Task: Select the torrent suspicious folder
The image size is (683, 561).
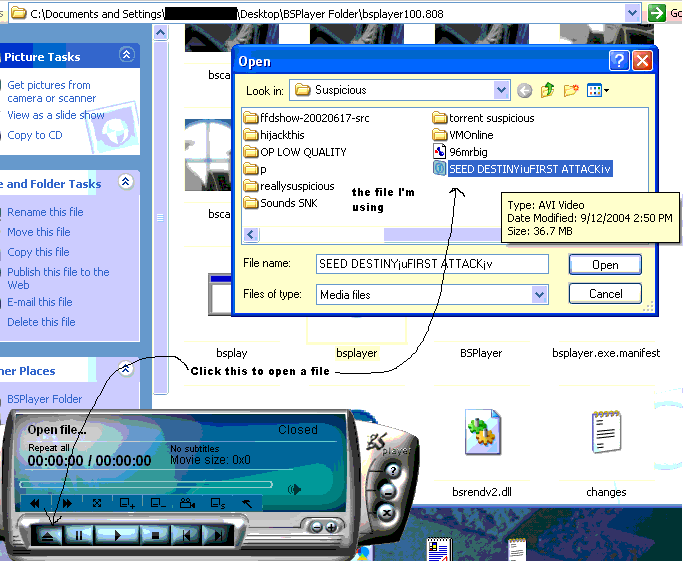Action: 483,118
